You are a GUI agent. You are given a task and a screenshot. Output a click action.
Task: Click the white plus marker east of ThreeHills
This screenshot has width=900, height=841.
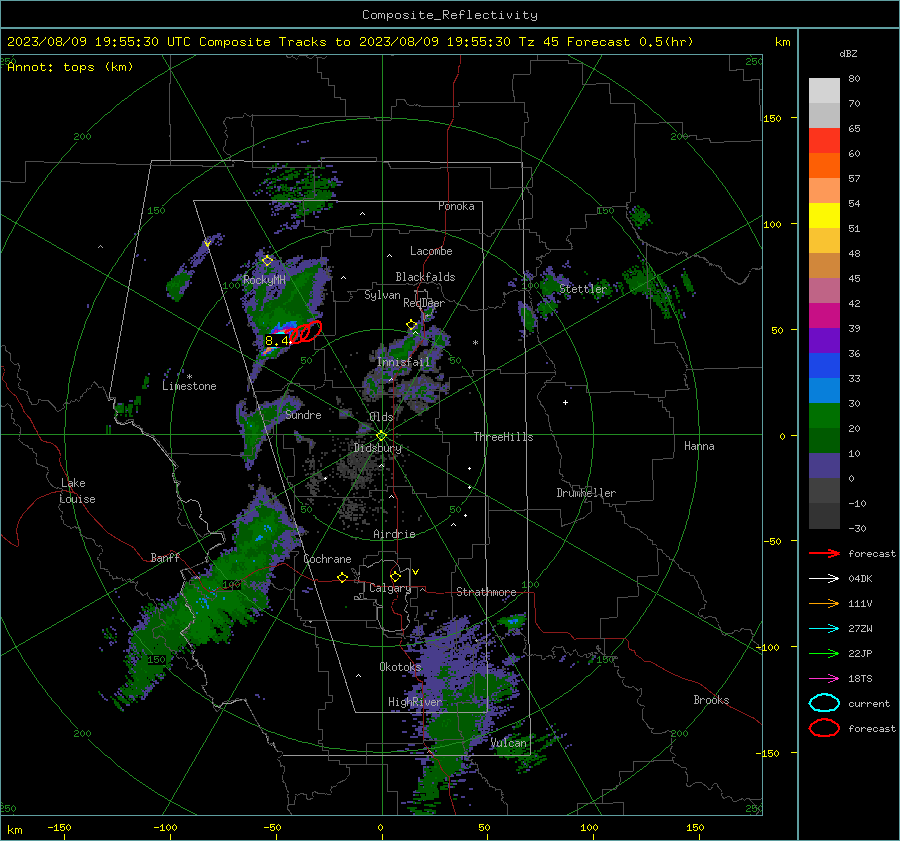[x=565, y=402]
